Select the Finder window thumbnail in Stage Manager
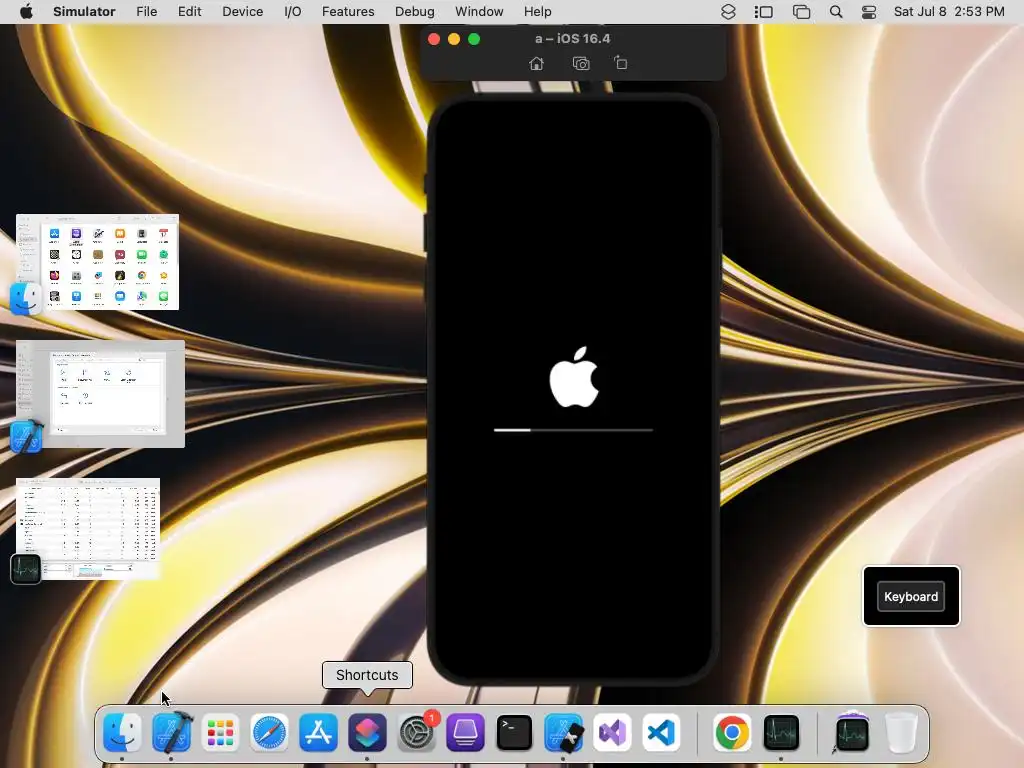The height and width of the screenshot is (768, 1024). (x=97, y=262)
